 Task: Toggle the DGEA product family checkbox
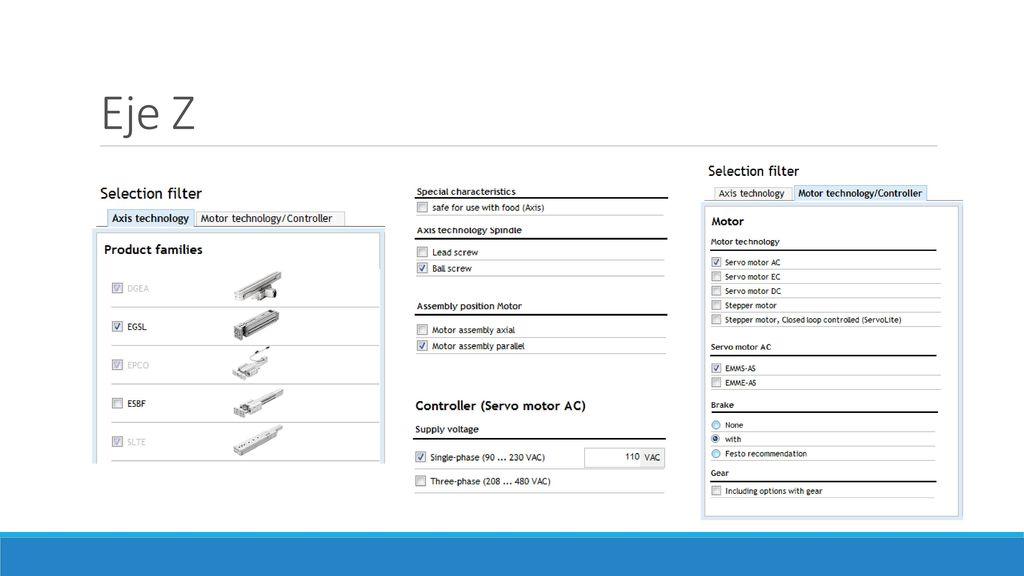[117, 288]
